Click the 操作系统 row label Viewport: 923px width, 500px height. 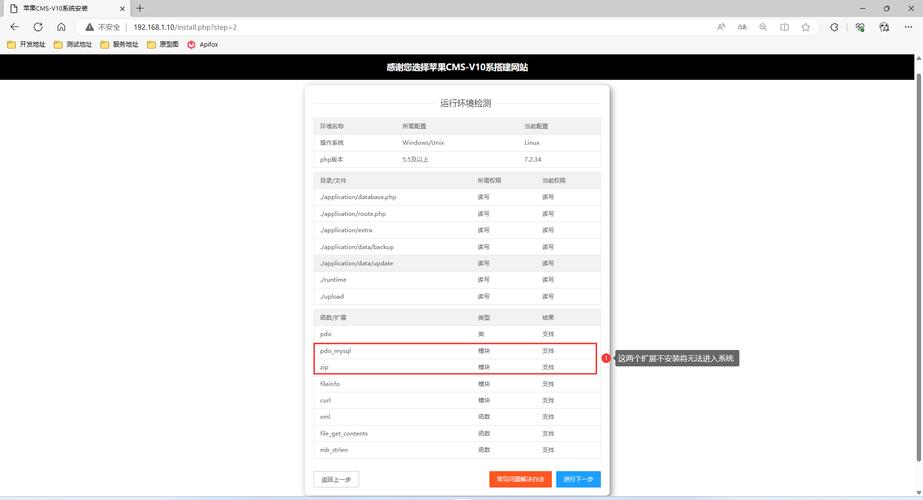[332, 143]
